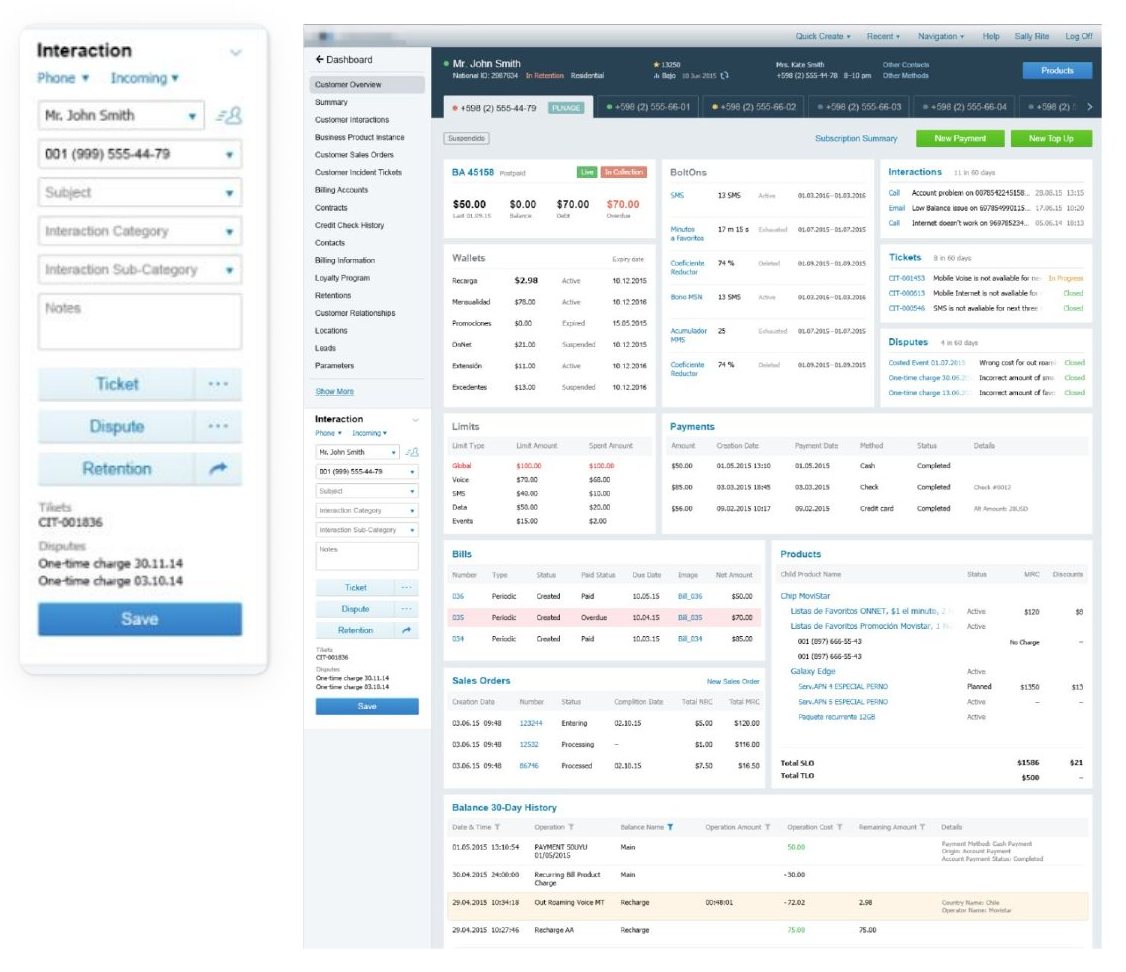Filter the Remaining Amount column
The image size is (1126, 972).
point(923,827)
